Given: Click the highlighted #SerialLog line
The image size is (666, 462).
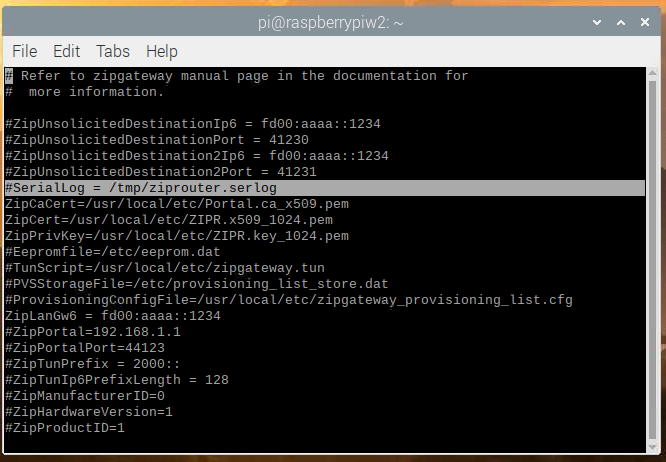Looking at the screenshot, I should coord(325,188).
